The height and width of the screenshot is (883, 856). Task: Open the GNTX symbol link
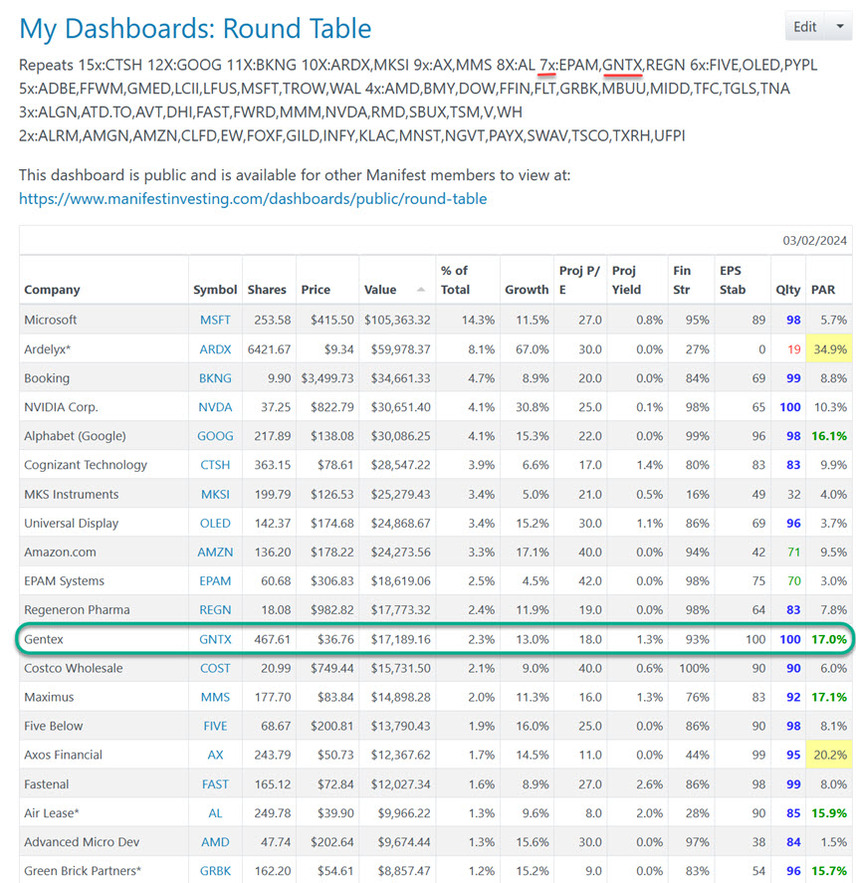pyautogui.click(x=215, y=639)
